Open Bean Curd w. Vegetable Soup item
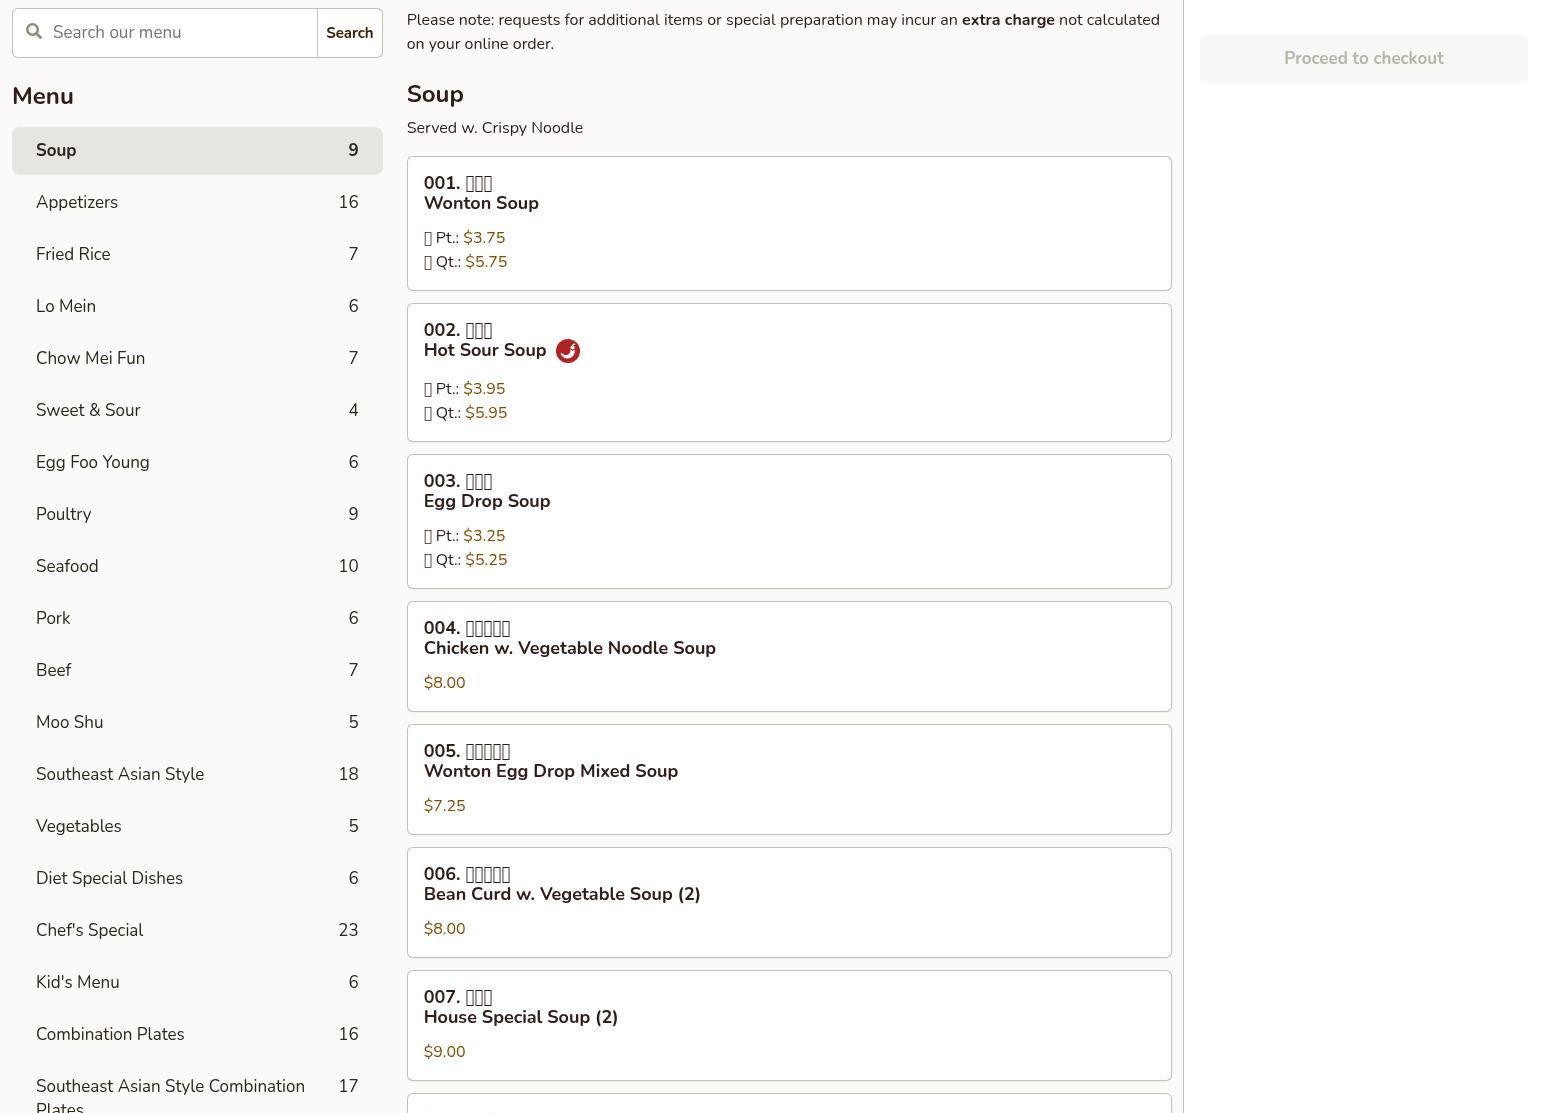 pos(789,903)
